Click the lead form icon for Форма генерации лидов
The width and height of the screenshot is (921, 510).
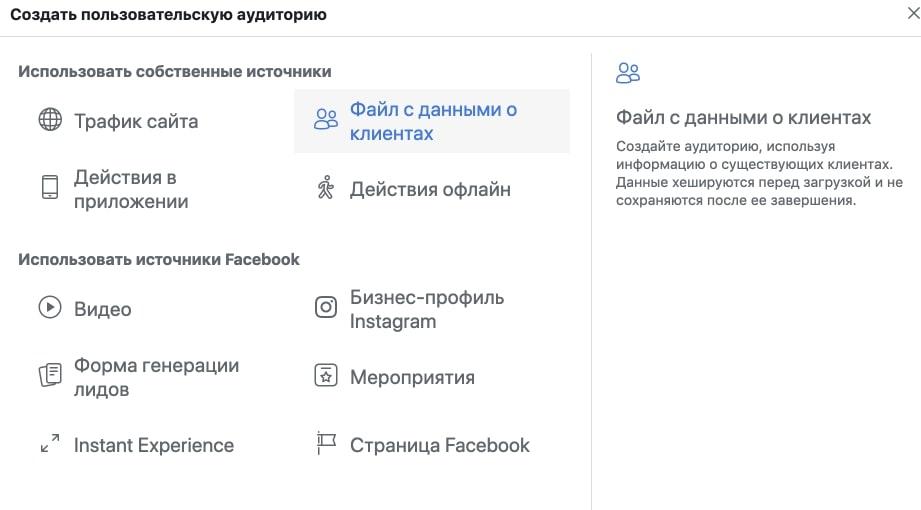click(x=50, y=375)
